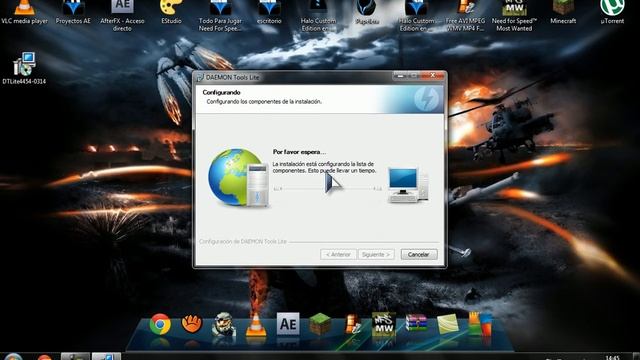The width and height of the screenshot is (640, 360).
Task: Close the DAEMON Tools Lite installer window
Action: pyautogui.click(x=432, y=76)
